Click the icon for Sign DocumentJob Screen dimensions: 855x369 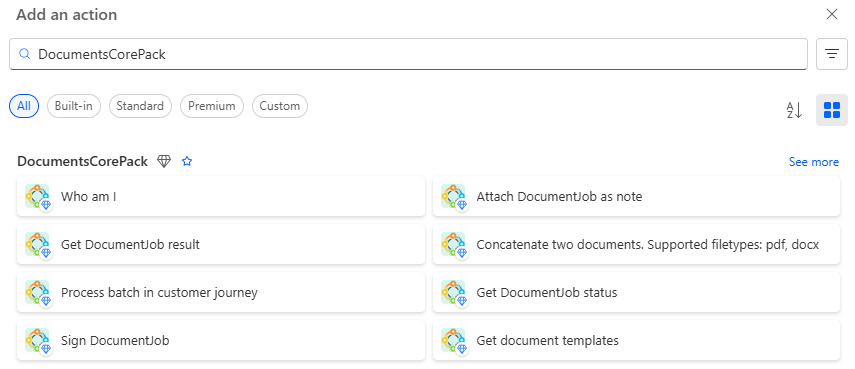point(38,341)
